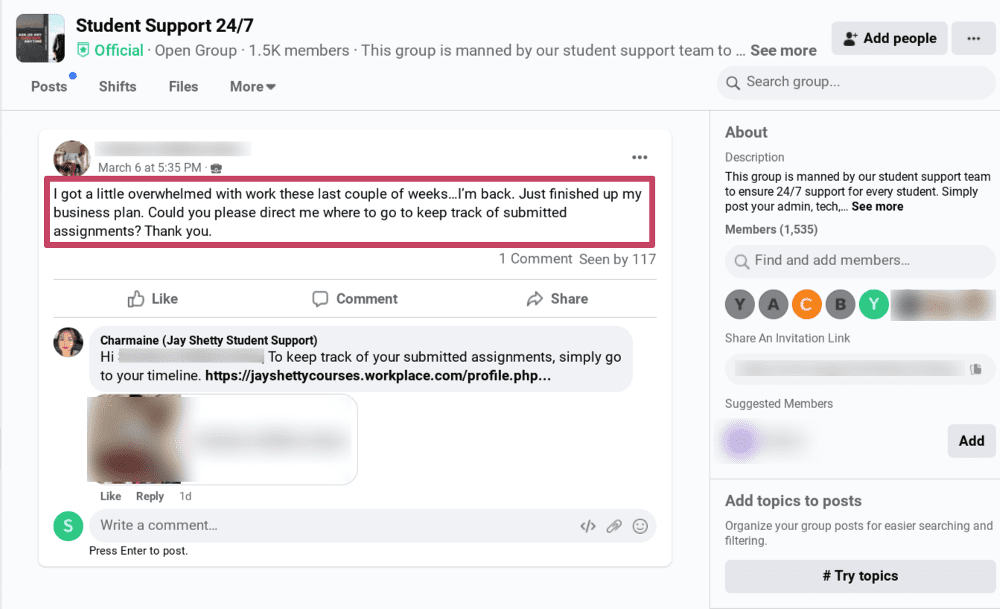Image resolution: width=1000 pixels, height=609 pixels.
Task: Click the 1d comment timestamp
Action: point(185,496)
